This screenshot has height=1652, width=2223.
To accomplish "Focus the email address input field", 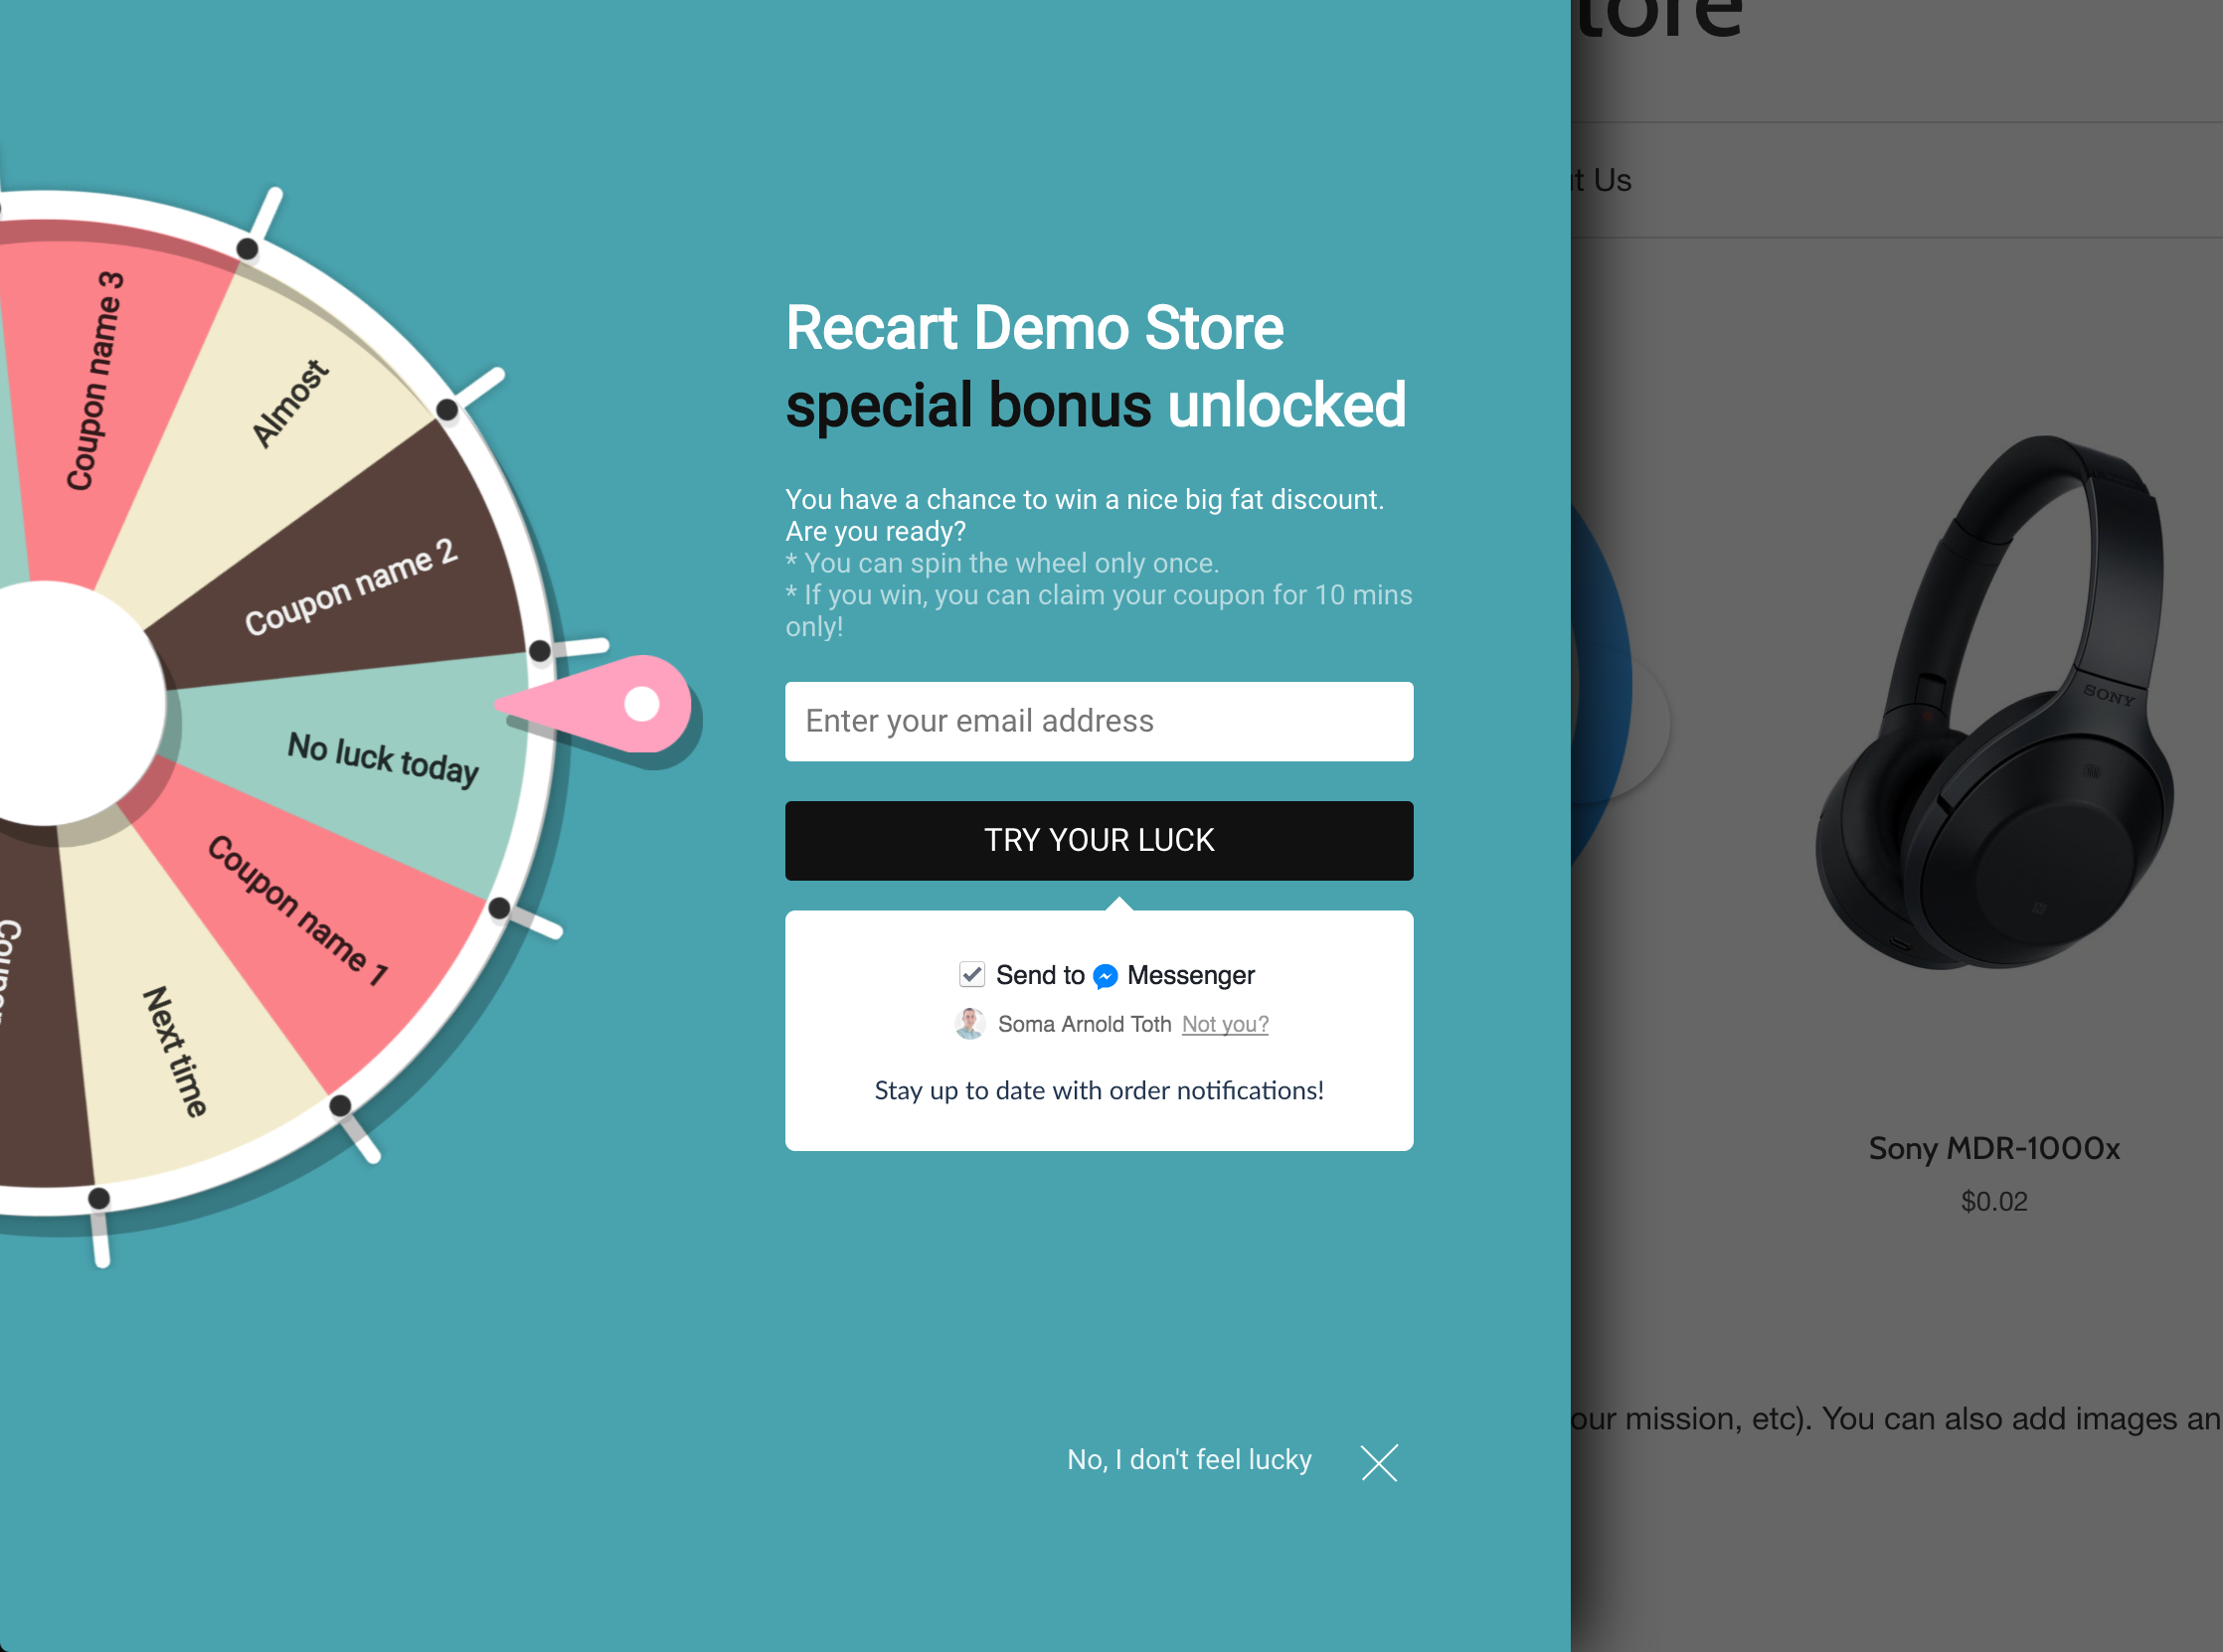I will tap(1099, 722).
